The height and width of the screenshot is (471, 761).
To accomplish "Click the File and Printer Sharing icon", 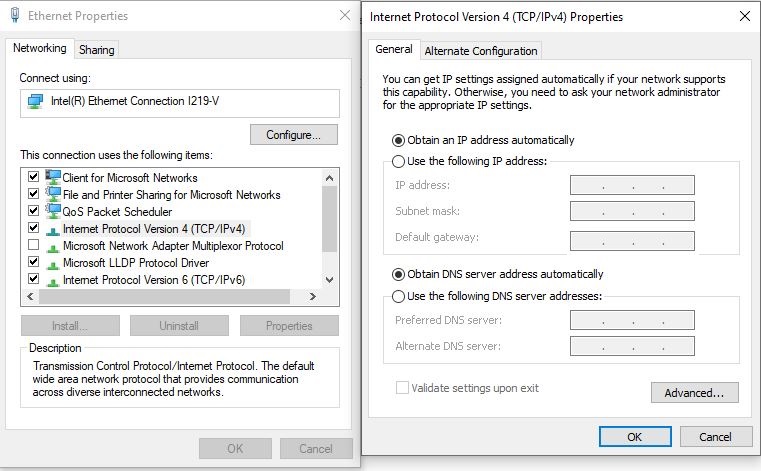I will (x=53, y=194).
